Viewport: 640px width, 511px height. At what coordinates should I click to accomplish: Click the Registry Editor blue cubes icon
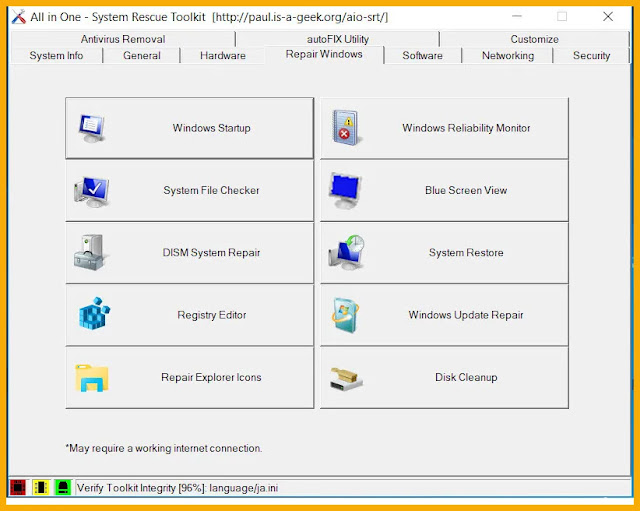tap(94, 313)
